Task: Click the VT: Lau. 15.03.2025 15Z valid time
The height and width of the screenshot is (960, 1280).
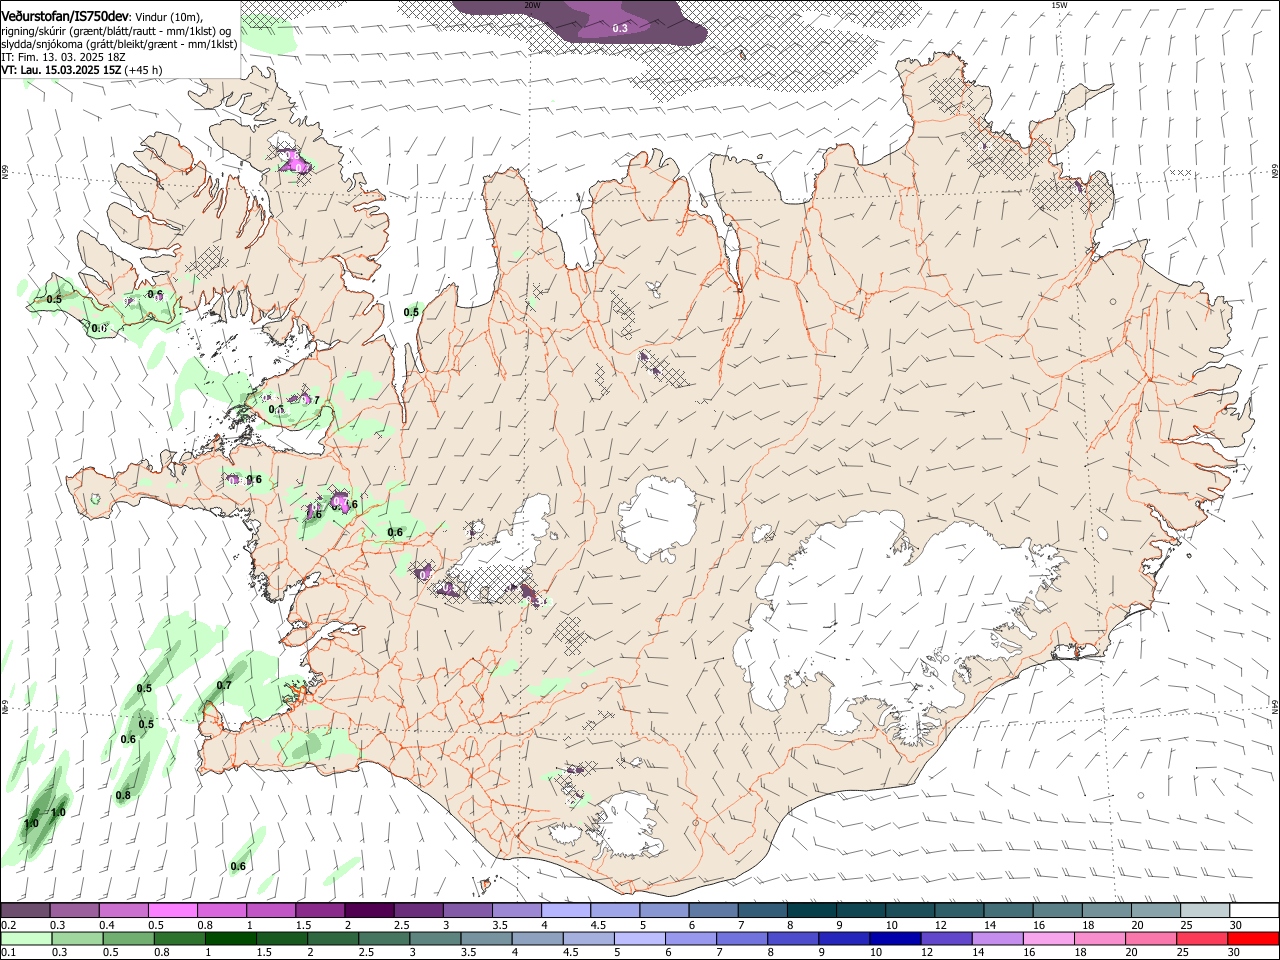Action: click(x=61, y=70)
